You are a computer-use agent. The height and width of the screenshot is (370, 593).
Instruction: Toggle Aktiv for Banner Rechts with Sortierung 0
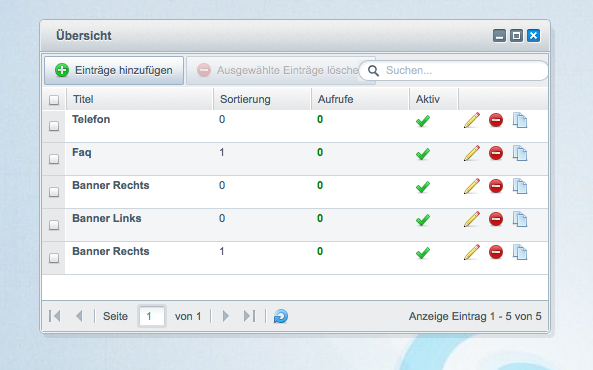[x=423, y=187]
